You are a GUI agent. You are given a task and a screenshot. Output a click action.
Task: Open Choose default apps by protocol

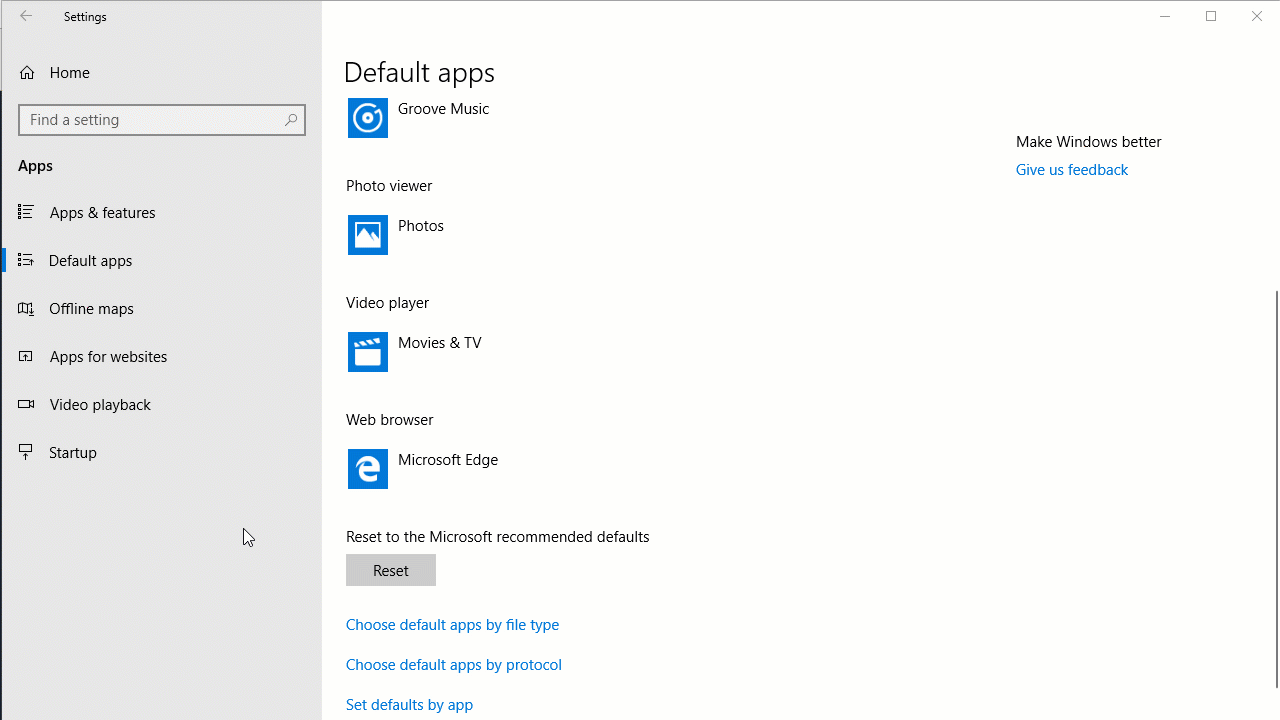tap(453, 664)
